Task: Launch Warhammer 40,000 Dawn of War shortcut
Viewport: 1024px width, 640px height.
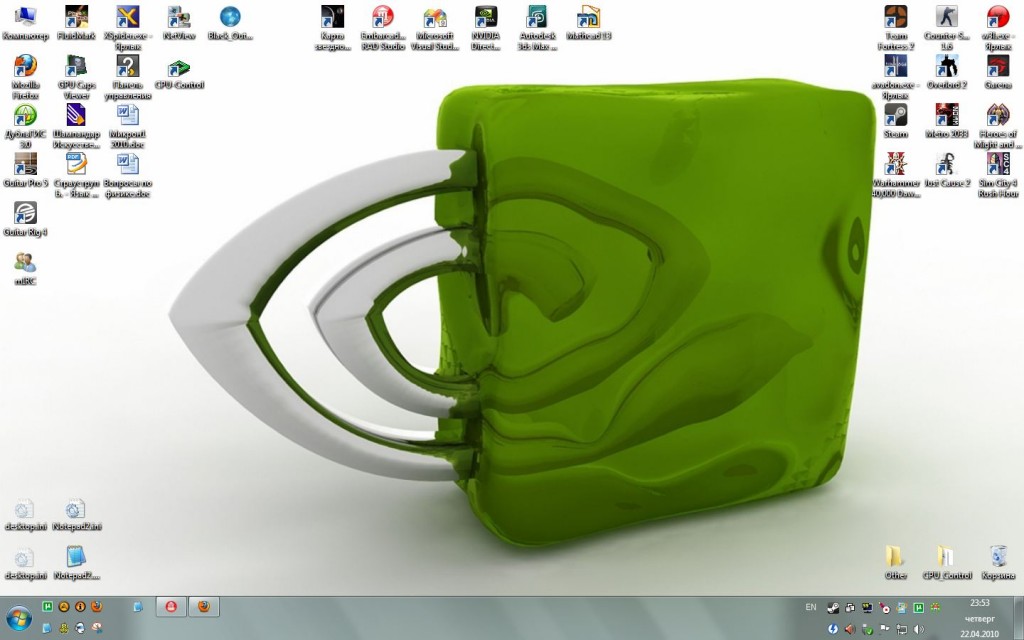Action: click(895, 175)
